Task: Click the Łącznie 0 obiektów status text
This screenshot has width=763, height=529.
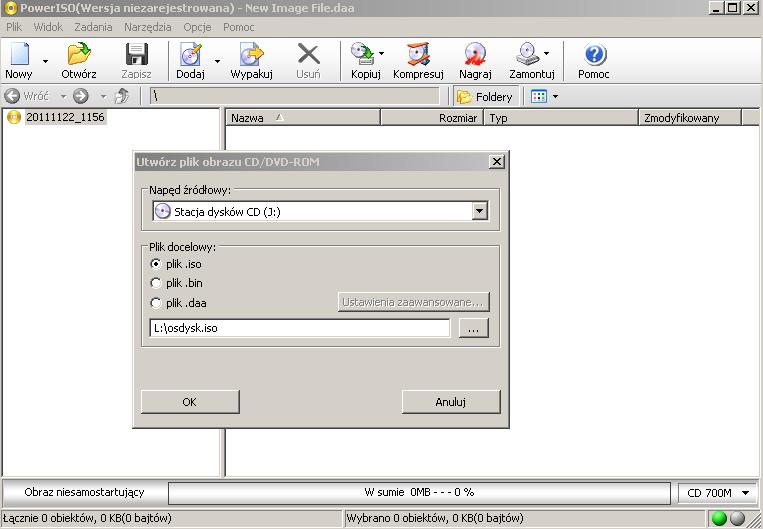Action: coord(87,518)
